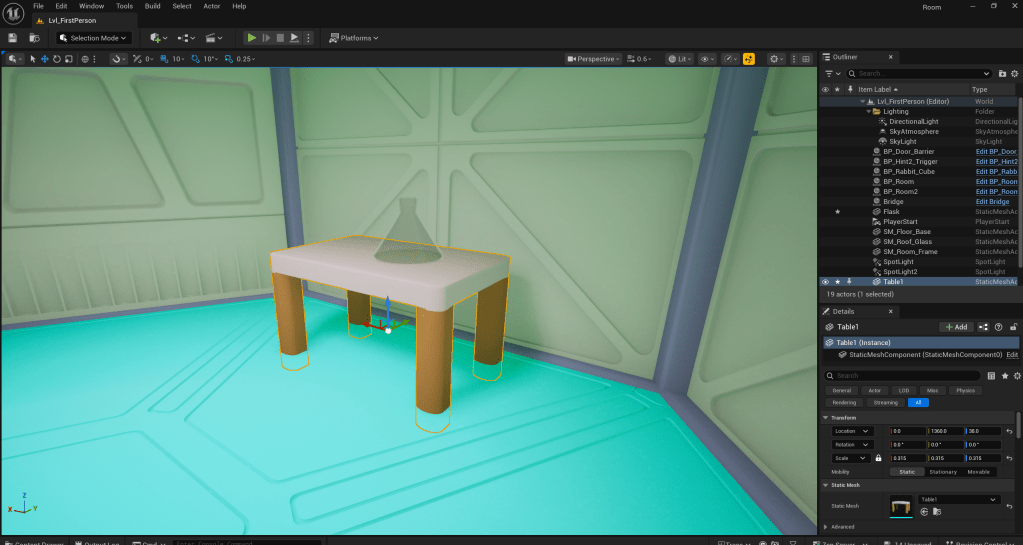Click browse to asset icon under Static Mesh
This screenshot has height=545, width=1023.
(936, 511)
